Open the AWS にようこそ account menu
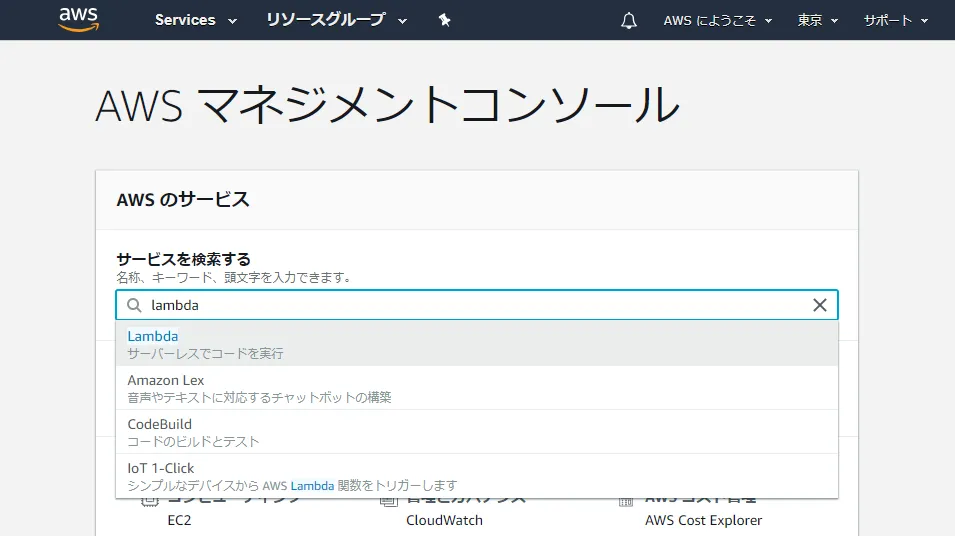 coord(717,20)
